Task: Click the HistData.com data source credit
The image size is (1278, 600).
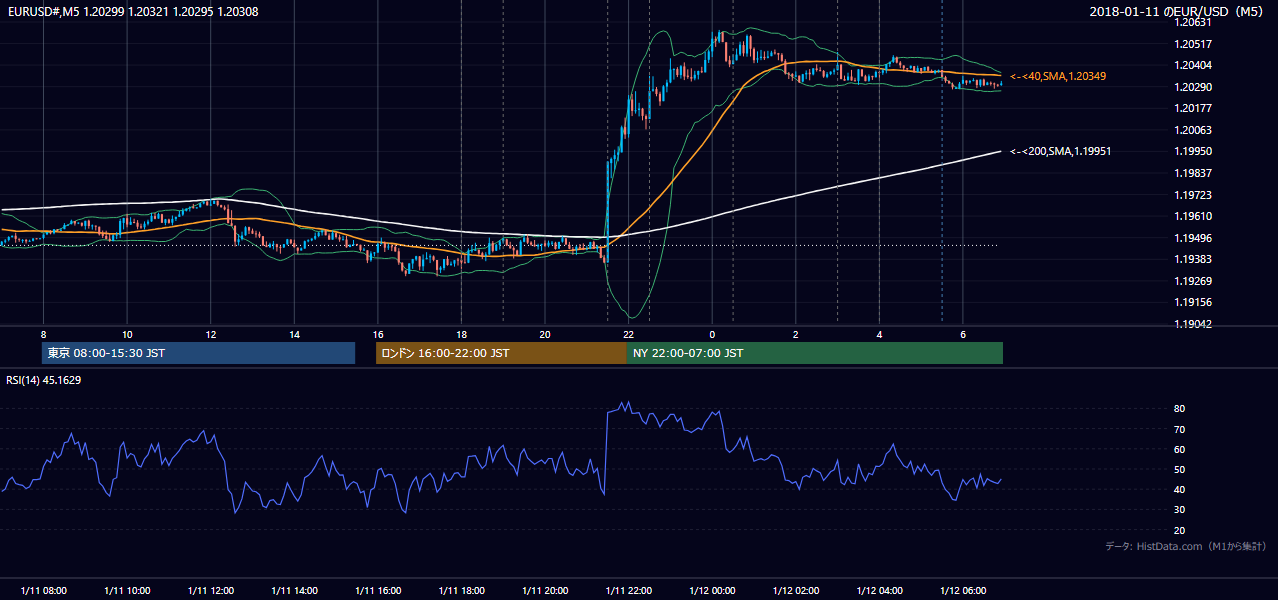Action: (1186, 546)
